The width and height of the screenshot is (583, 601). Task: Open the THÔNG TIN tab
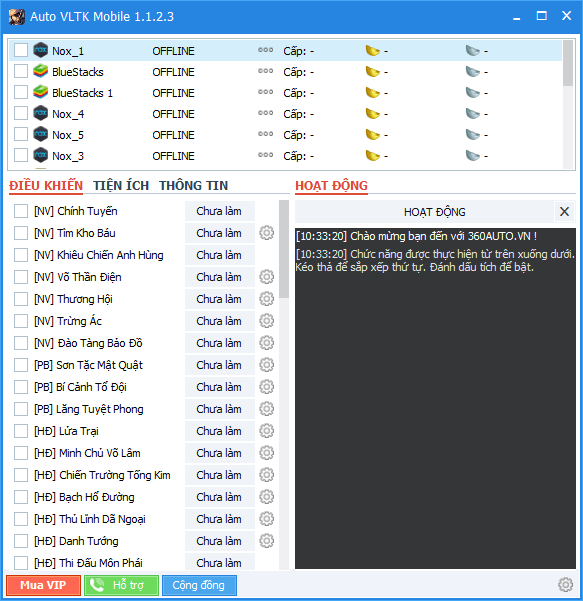pyautogui.click(x=194, y=186)
